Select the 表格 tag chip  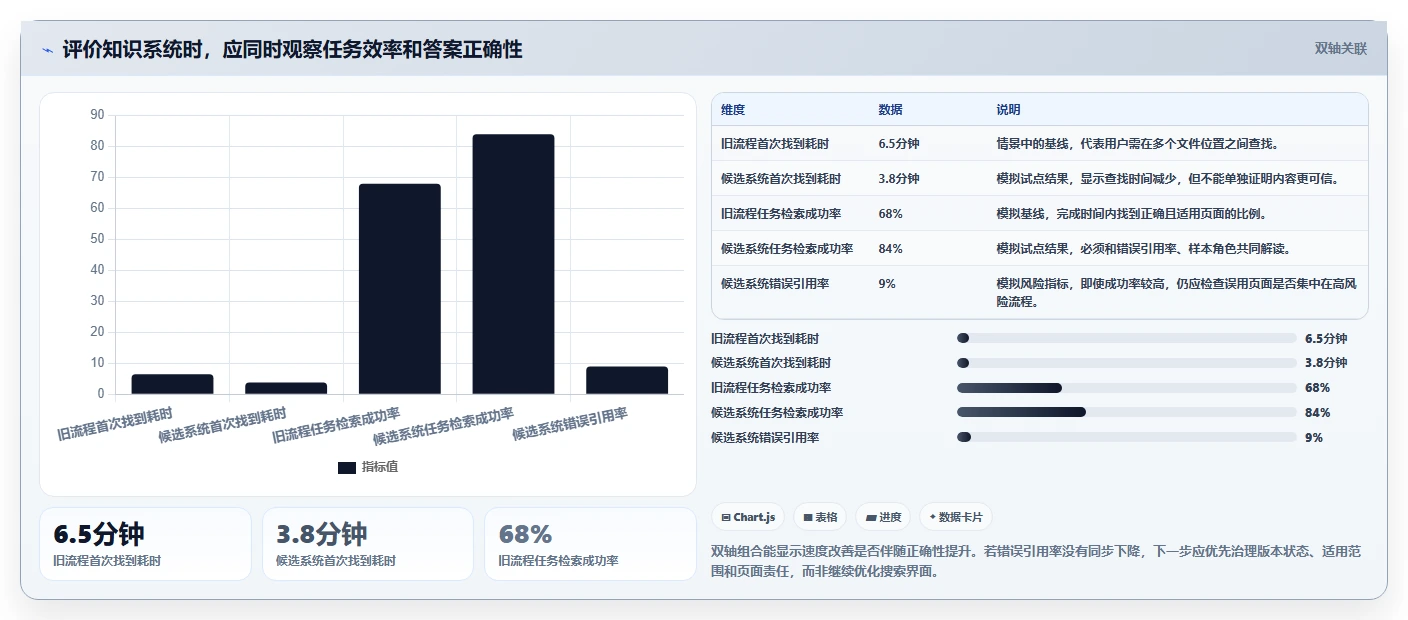coord(820,517)
